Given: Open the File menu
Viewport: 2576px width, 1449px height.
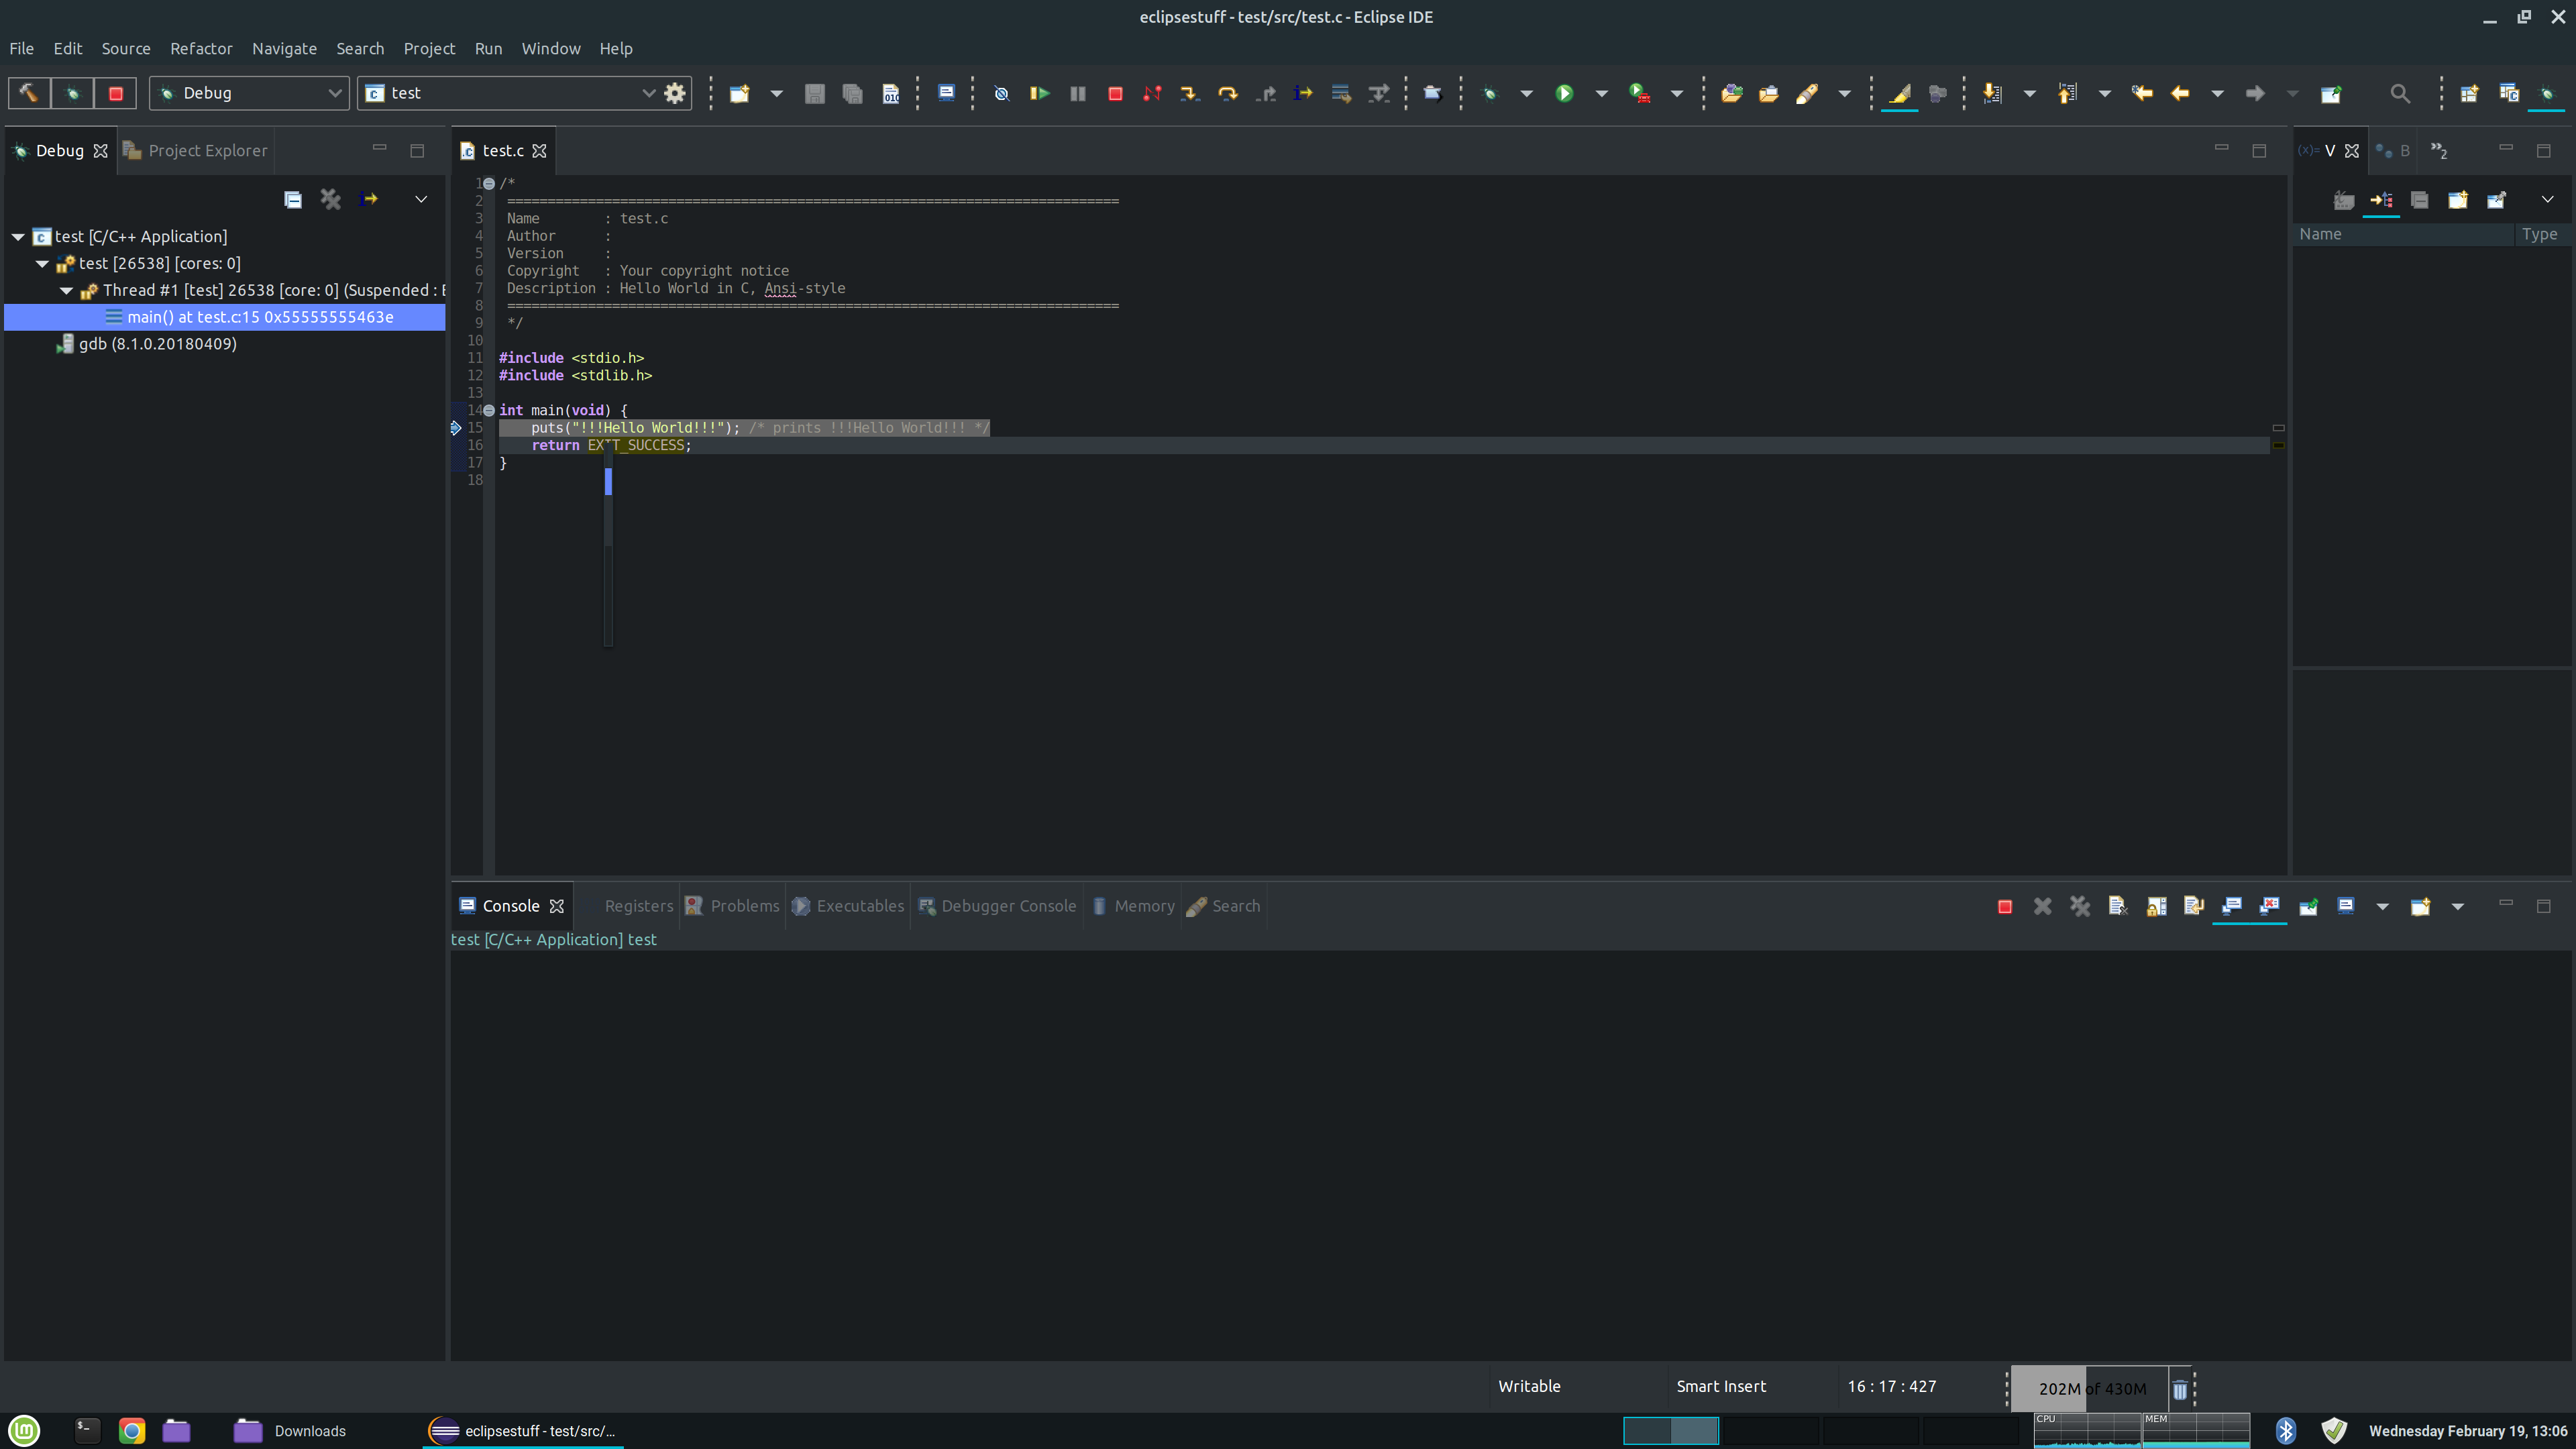Looking at the screenshot, I should (21, 48).
